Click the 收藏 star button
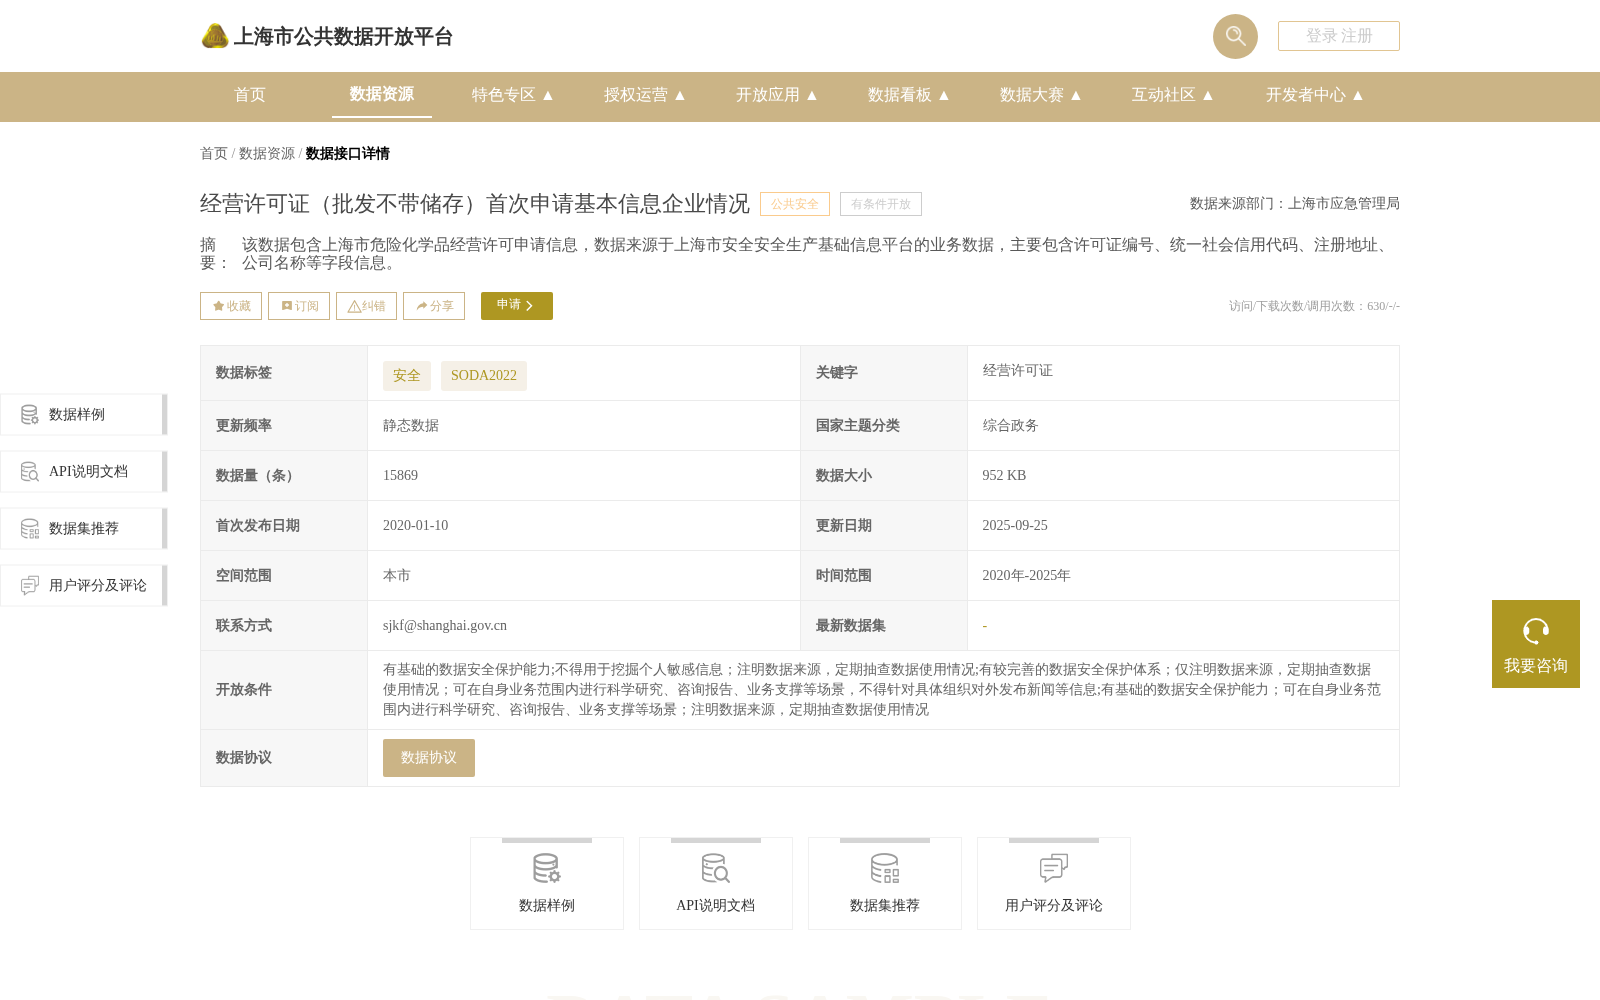This screenshot has width=1600, height=1000. 231,306
